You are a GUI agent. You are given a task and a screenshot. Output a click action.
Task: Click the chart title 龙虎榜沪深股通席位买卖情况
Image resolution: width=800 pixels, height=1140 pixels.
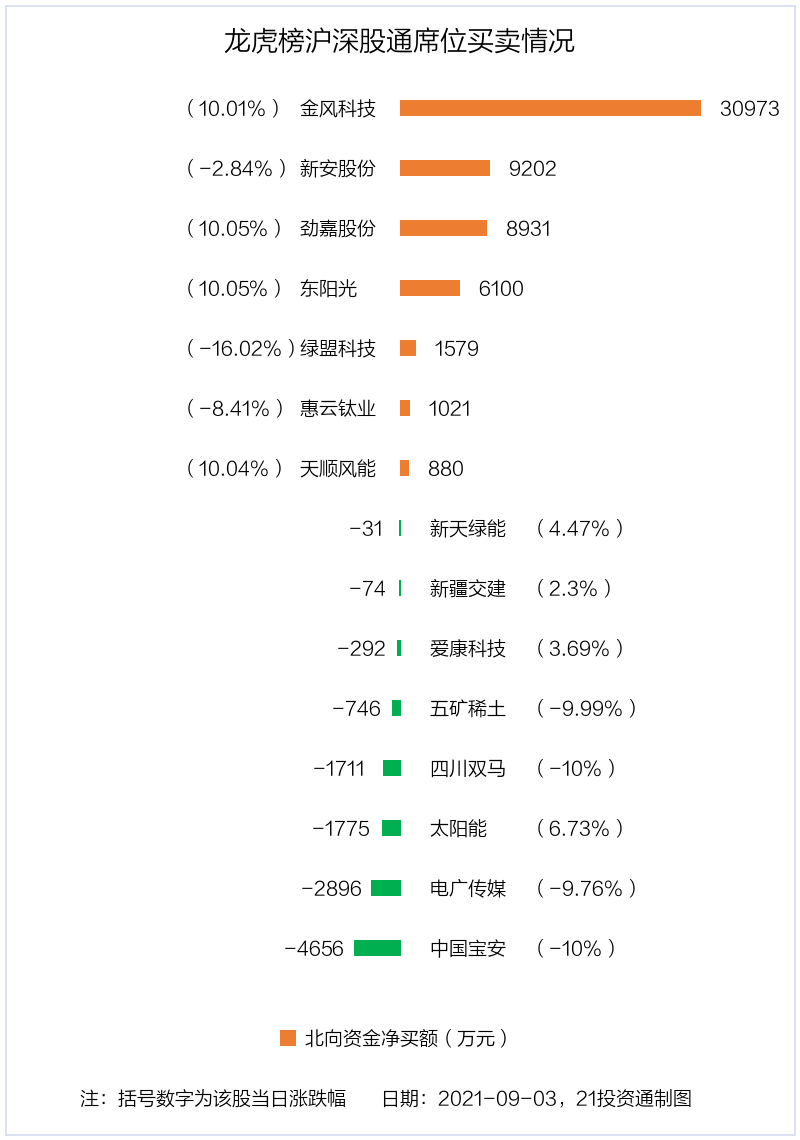[400, 42]
